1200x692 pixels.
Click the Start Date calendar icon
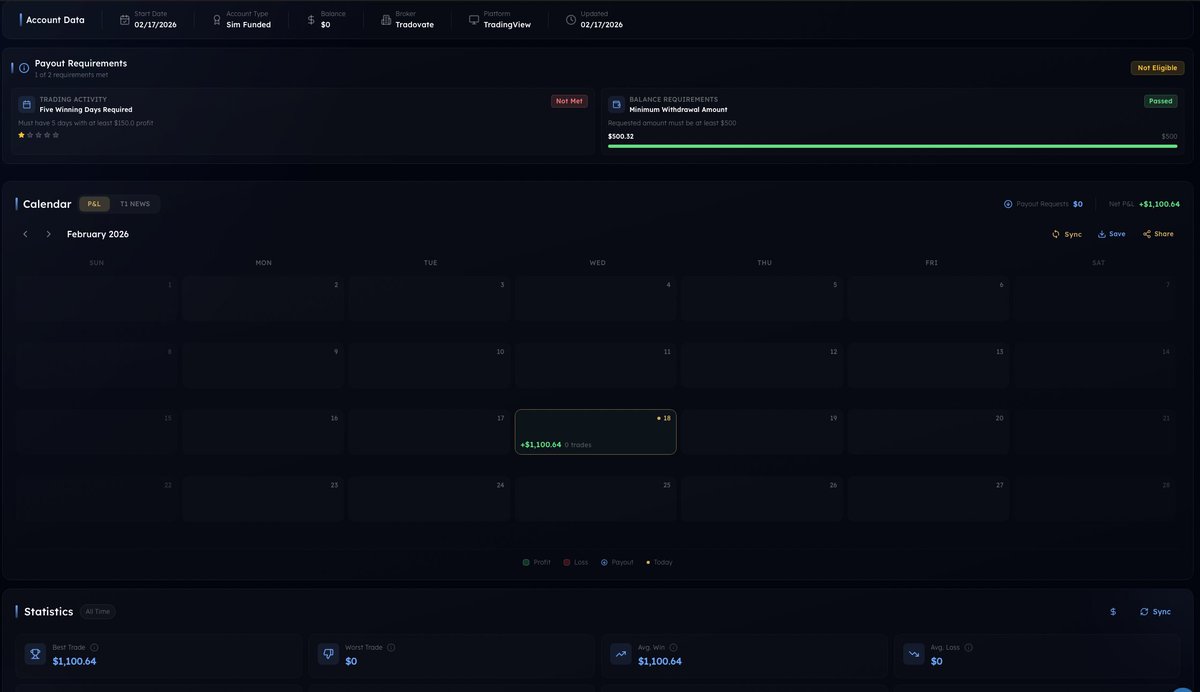point(124,19)
